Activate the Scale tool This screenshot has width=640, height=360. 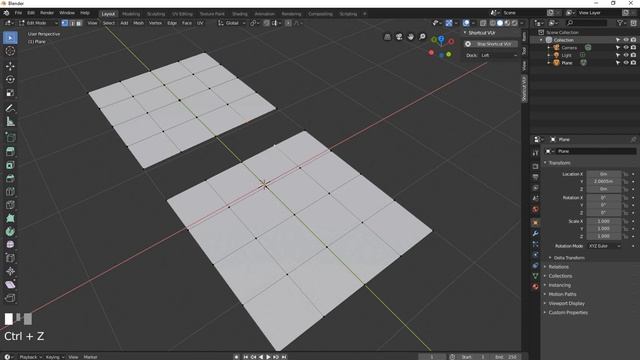tap(10, 93)
